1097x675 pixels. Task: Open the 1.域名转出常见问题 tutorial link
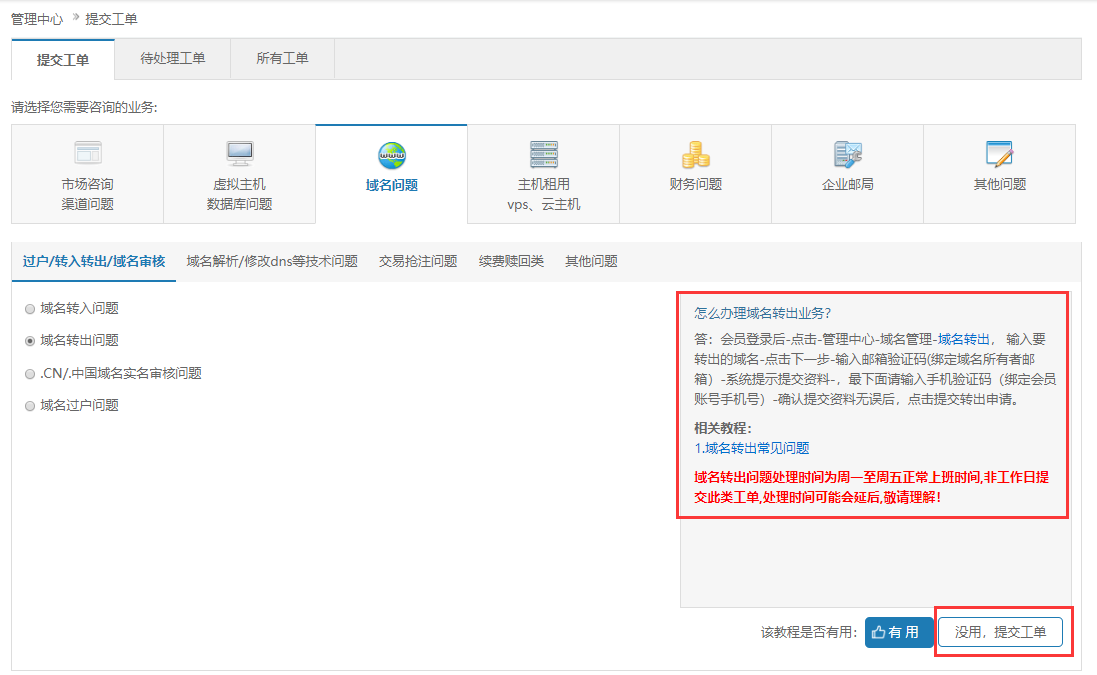(752, 448)
